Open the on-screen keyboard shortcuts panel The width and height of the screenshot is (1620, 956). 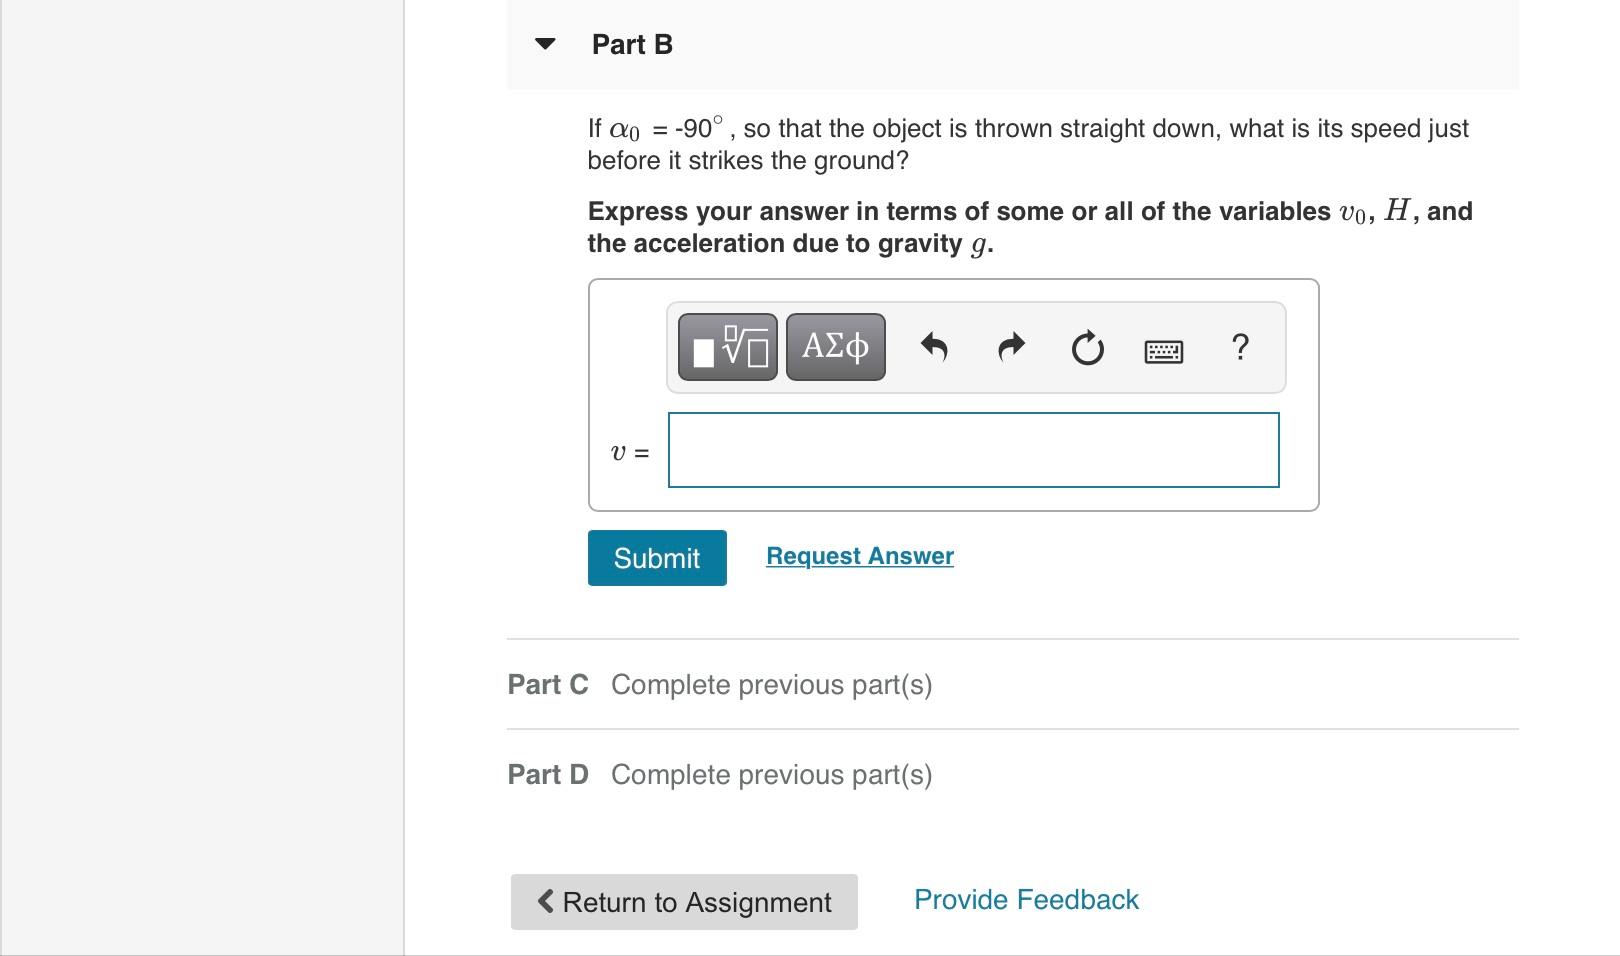point(1163,350)
